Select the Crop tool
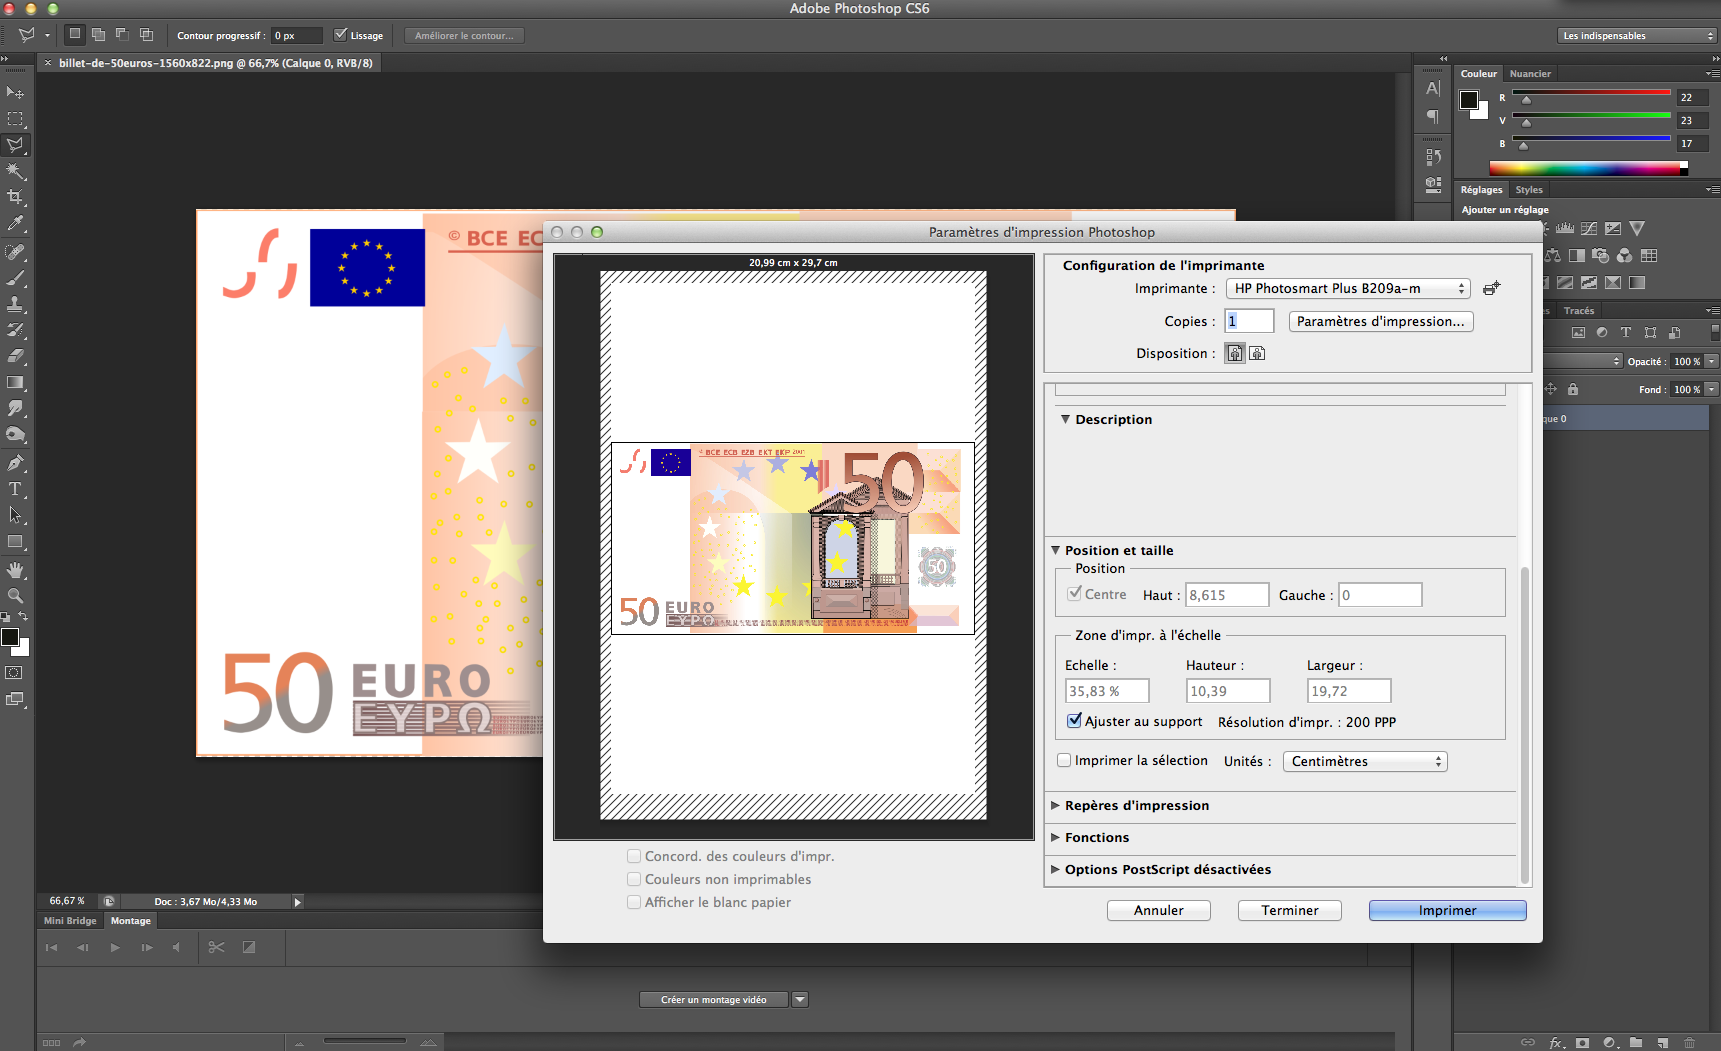 click(16, 197)
